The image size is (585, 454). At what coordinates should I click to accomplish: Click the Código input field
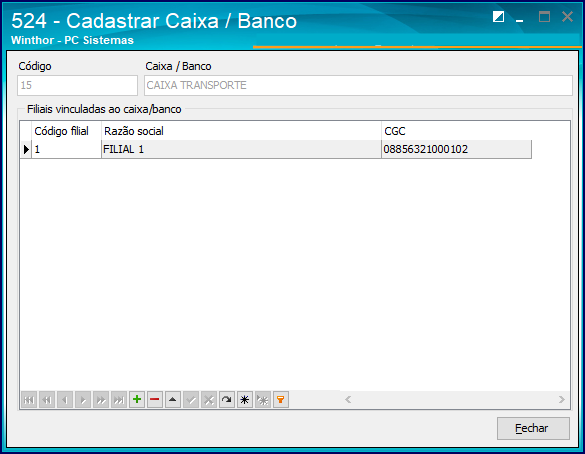pyautogui.click(x=78, y=85)
